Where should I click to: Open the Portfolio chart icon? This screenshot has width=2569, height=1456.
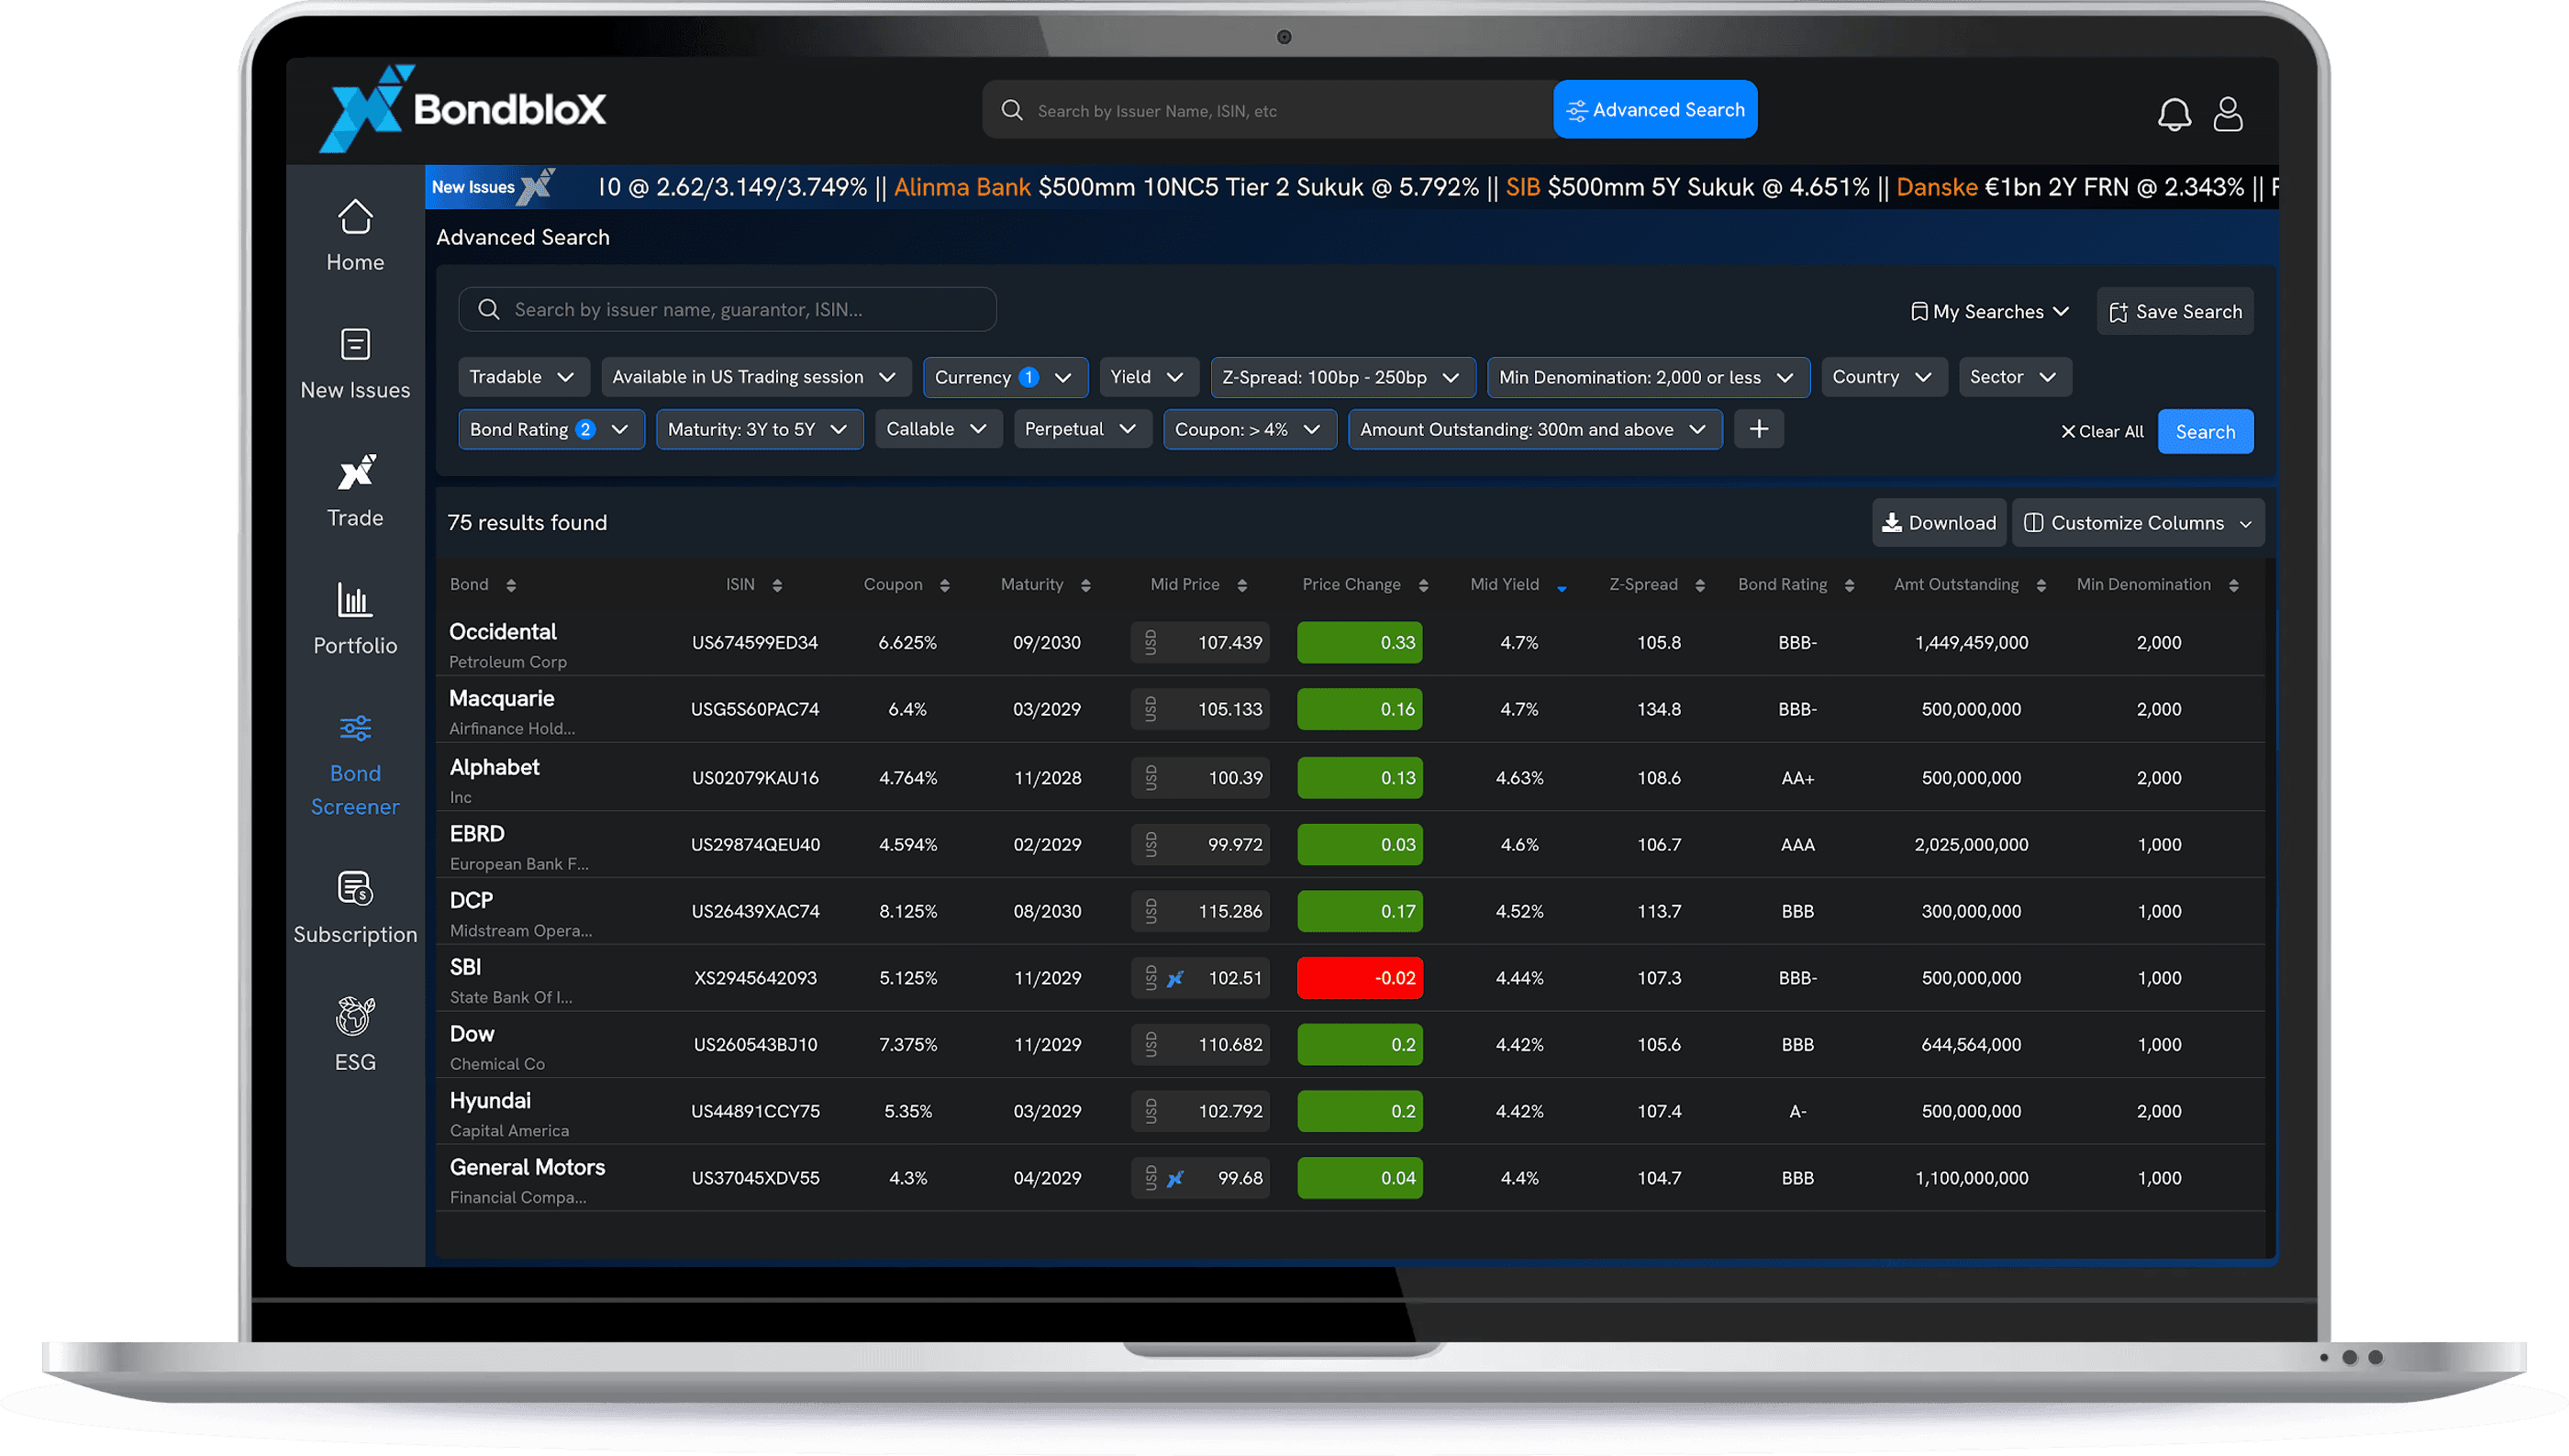tap(355, 600)
